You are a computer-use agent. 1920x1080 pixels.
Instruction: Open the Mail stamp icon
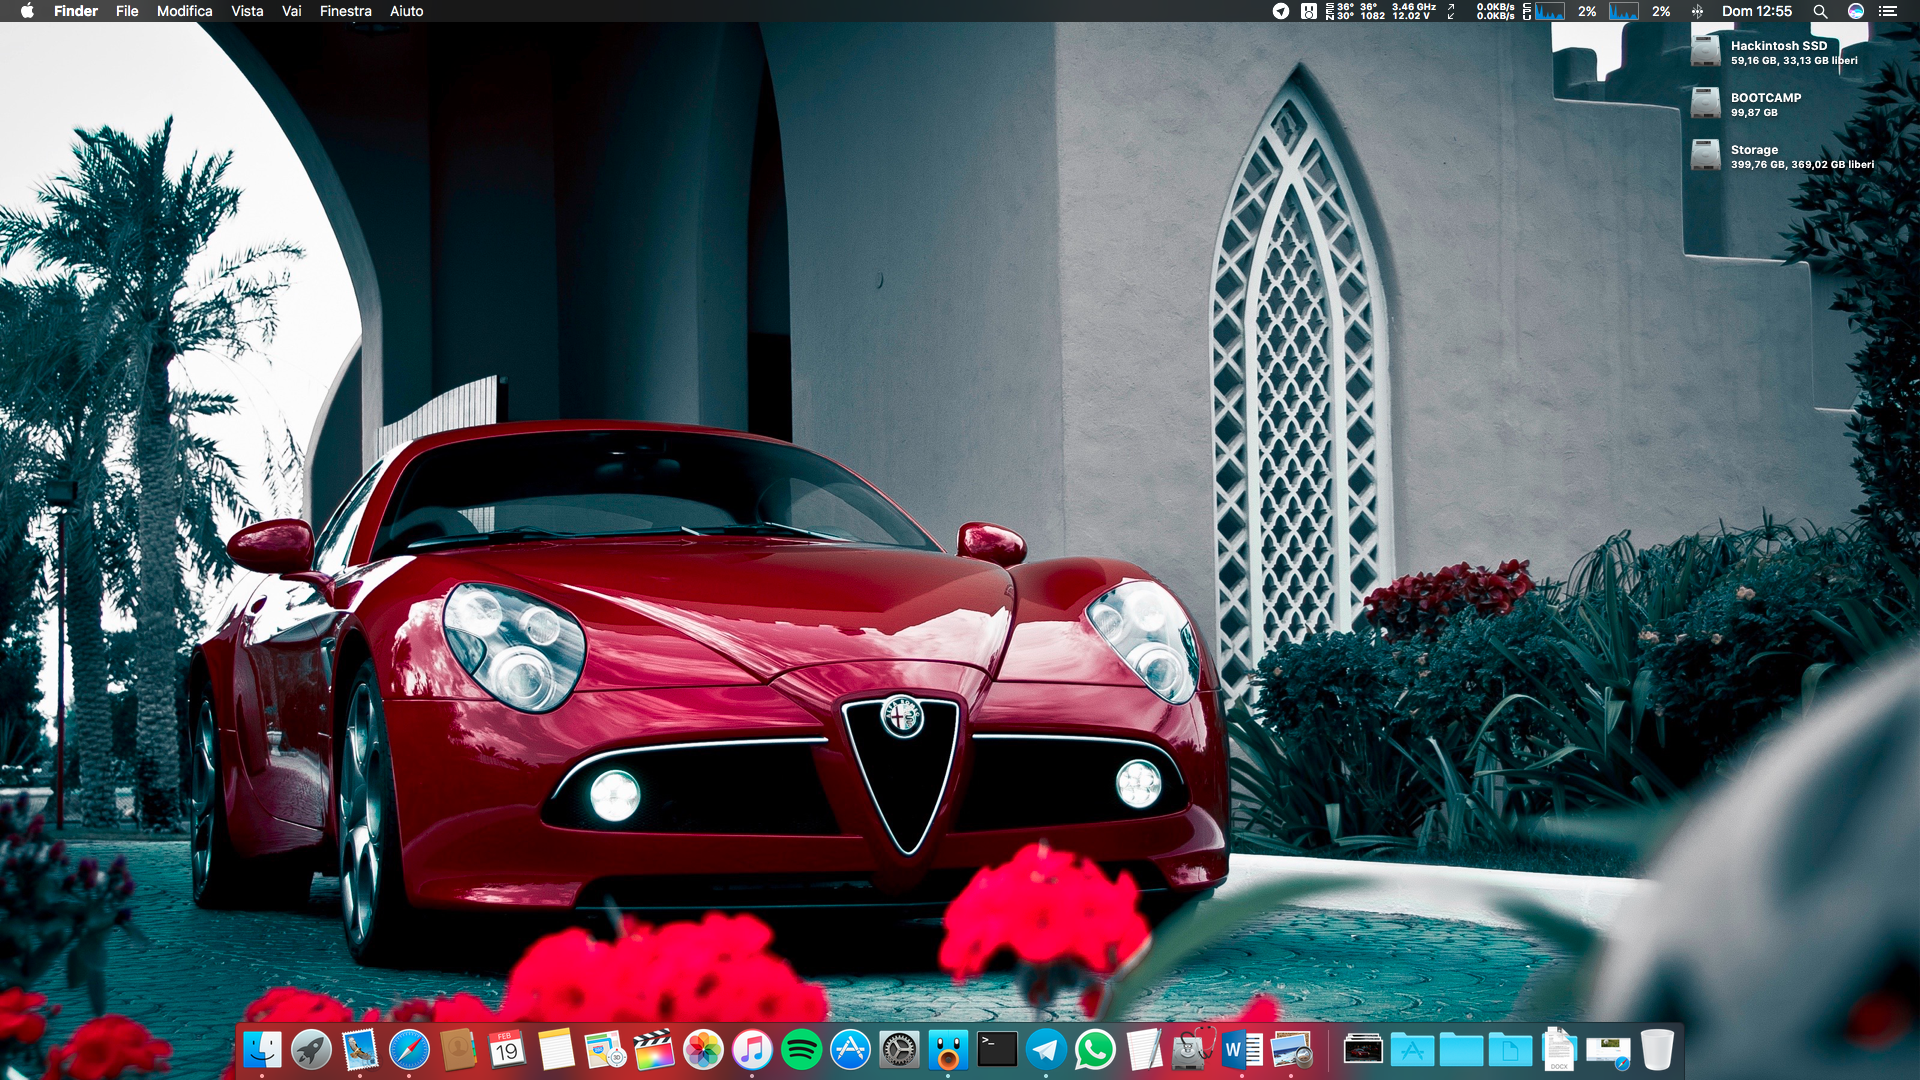(x=360, y=1050)
